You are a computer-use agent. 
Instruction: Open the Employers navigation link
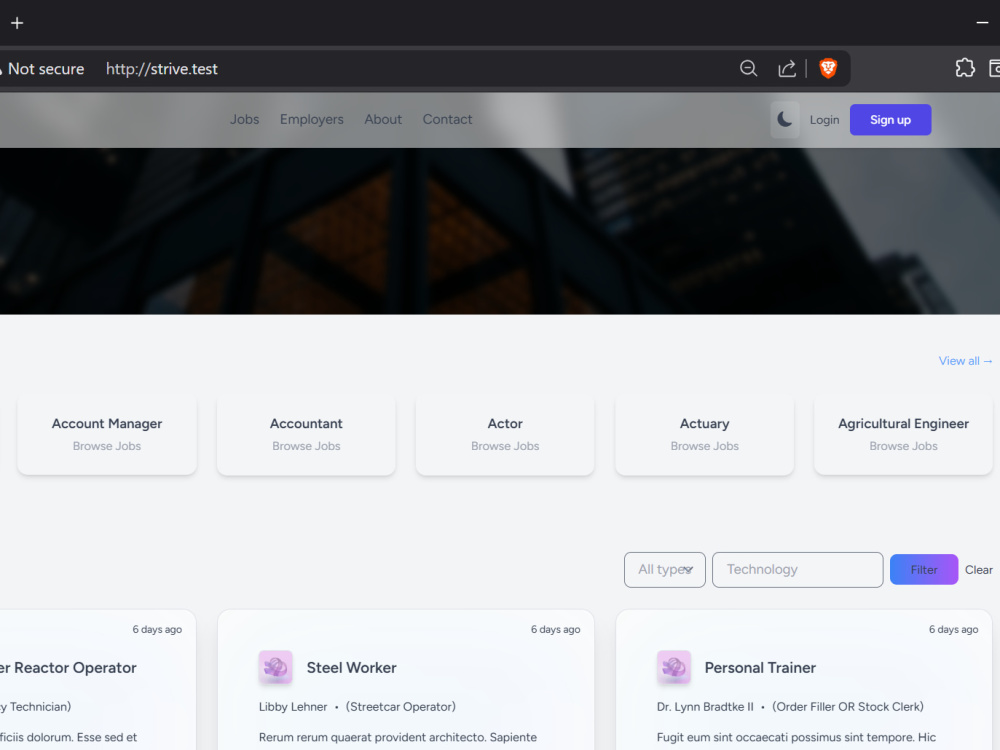point(312,119)
